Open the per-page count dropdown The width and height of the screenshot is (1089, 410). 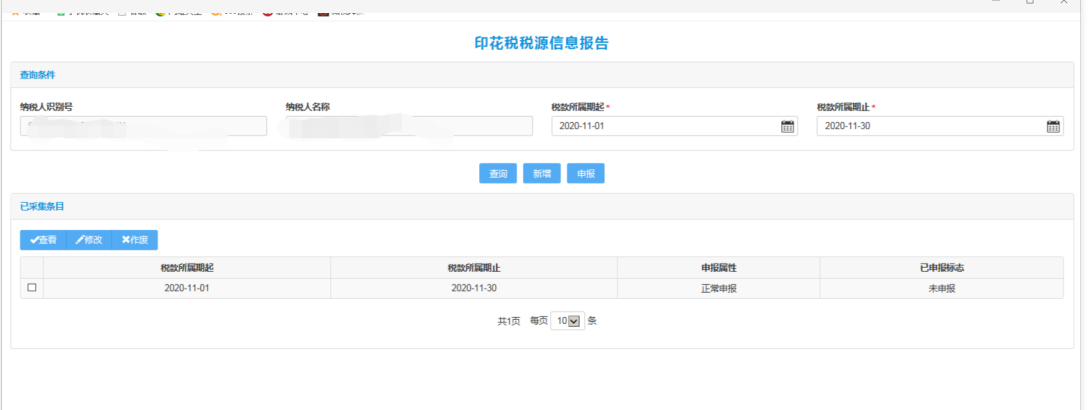(x=567, y=321)
